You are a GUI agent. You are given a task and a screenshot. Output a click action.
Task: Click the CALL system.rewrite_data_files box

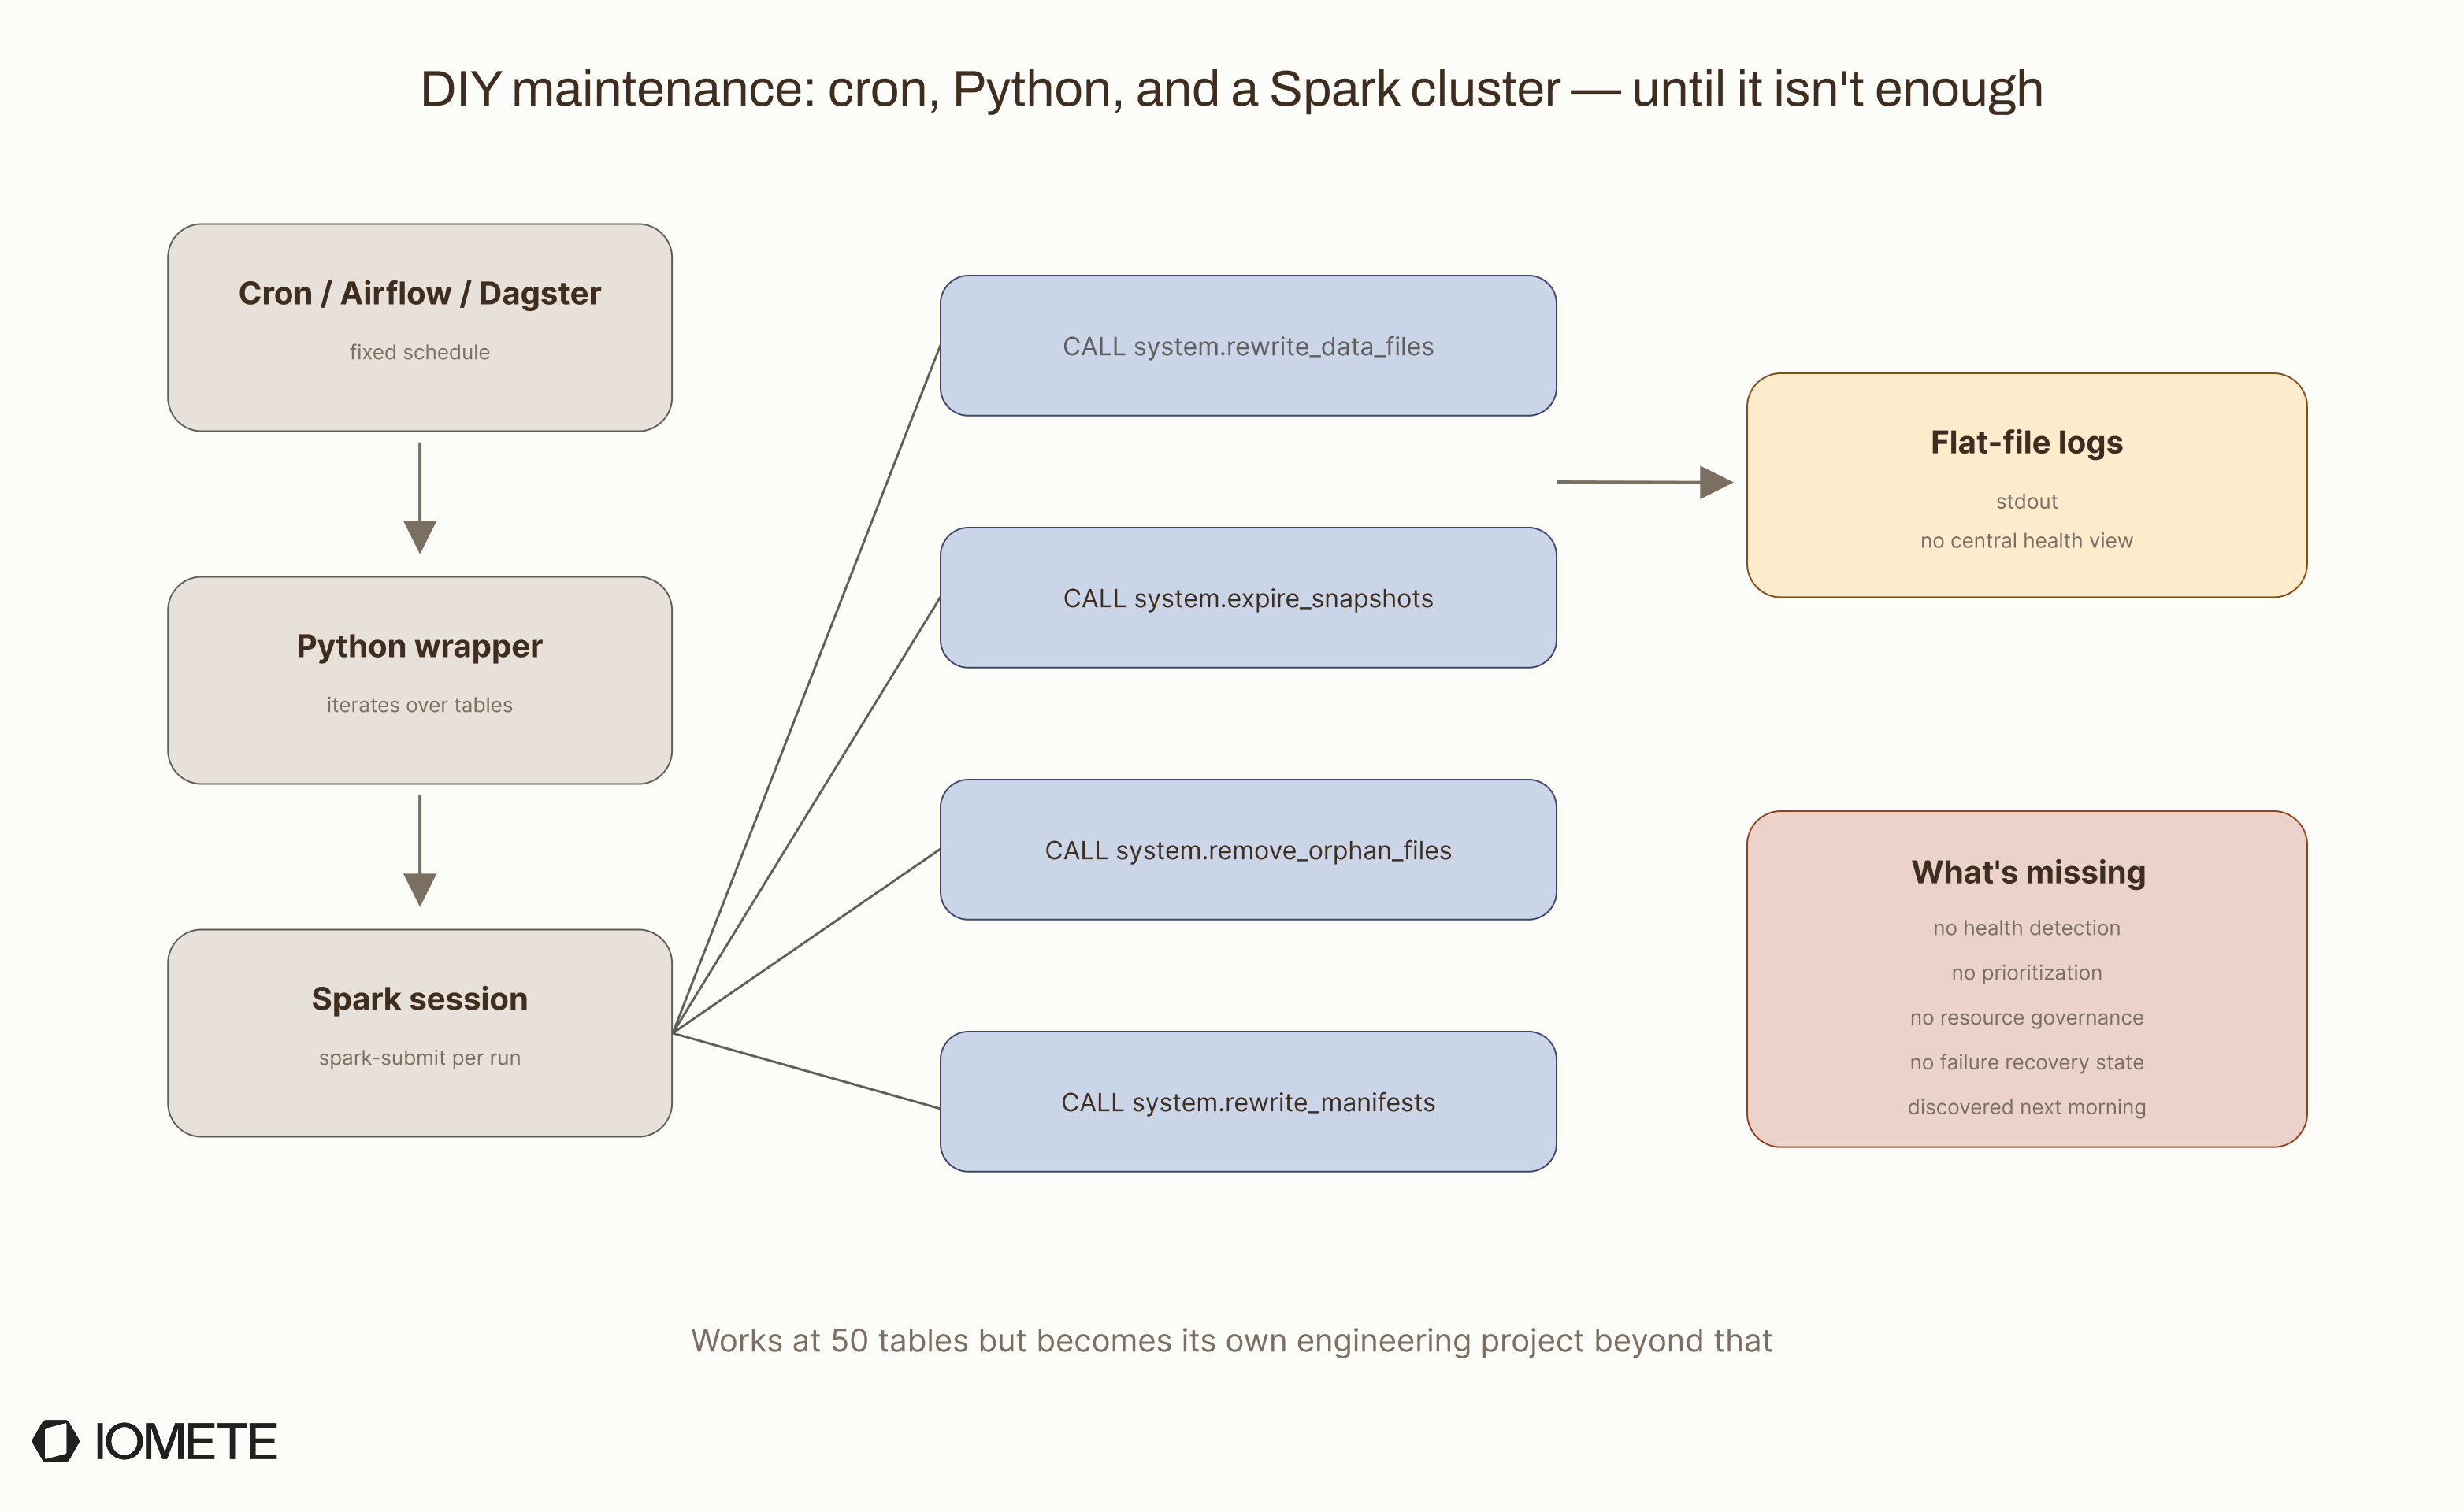pyautogui.click(x=1248, y=346)
